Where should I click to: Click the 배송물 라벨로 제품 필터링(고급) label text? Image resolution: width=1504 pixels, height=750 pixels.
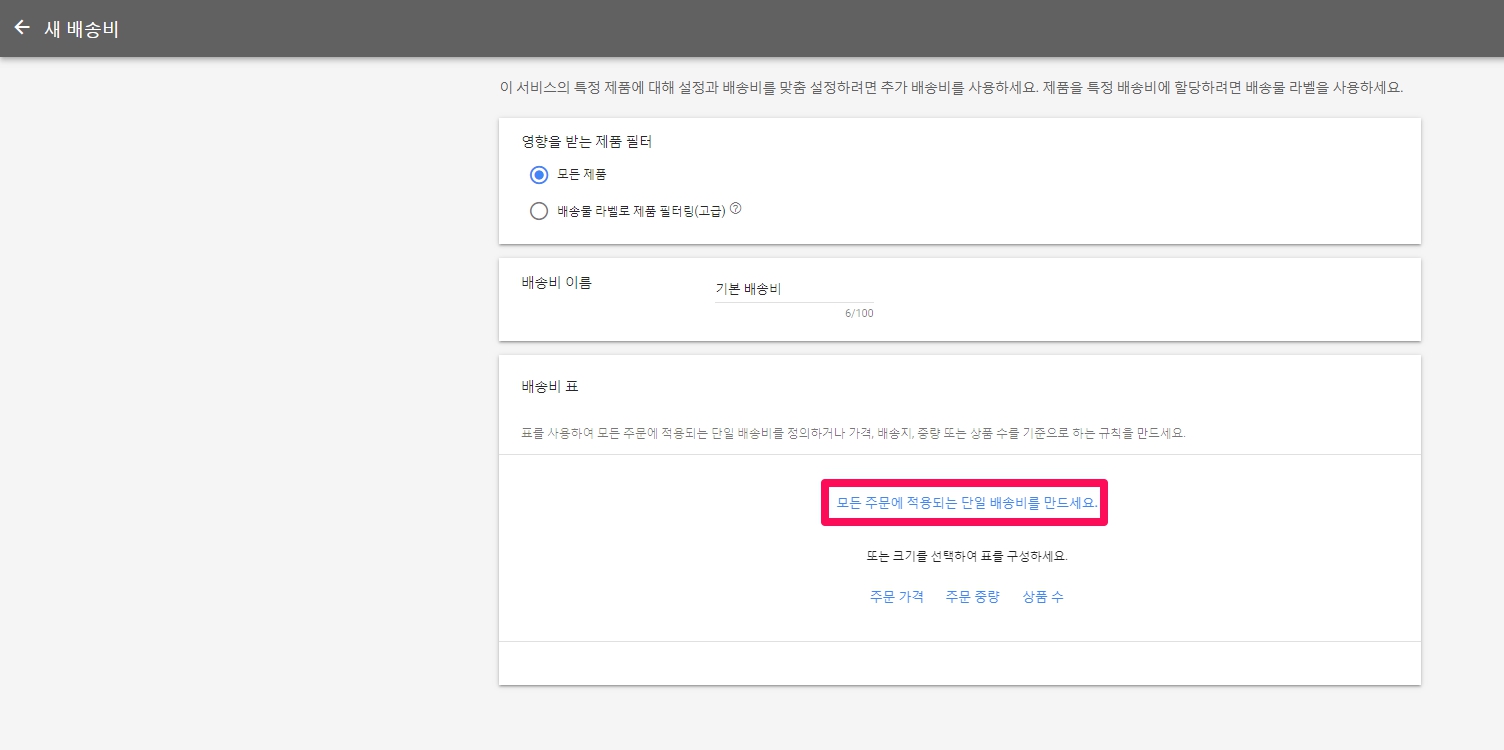pyautogui.click(x=640, y=211)
